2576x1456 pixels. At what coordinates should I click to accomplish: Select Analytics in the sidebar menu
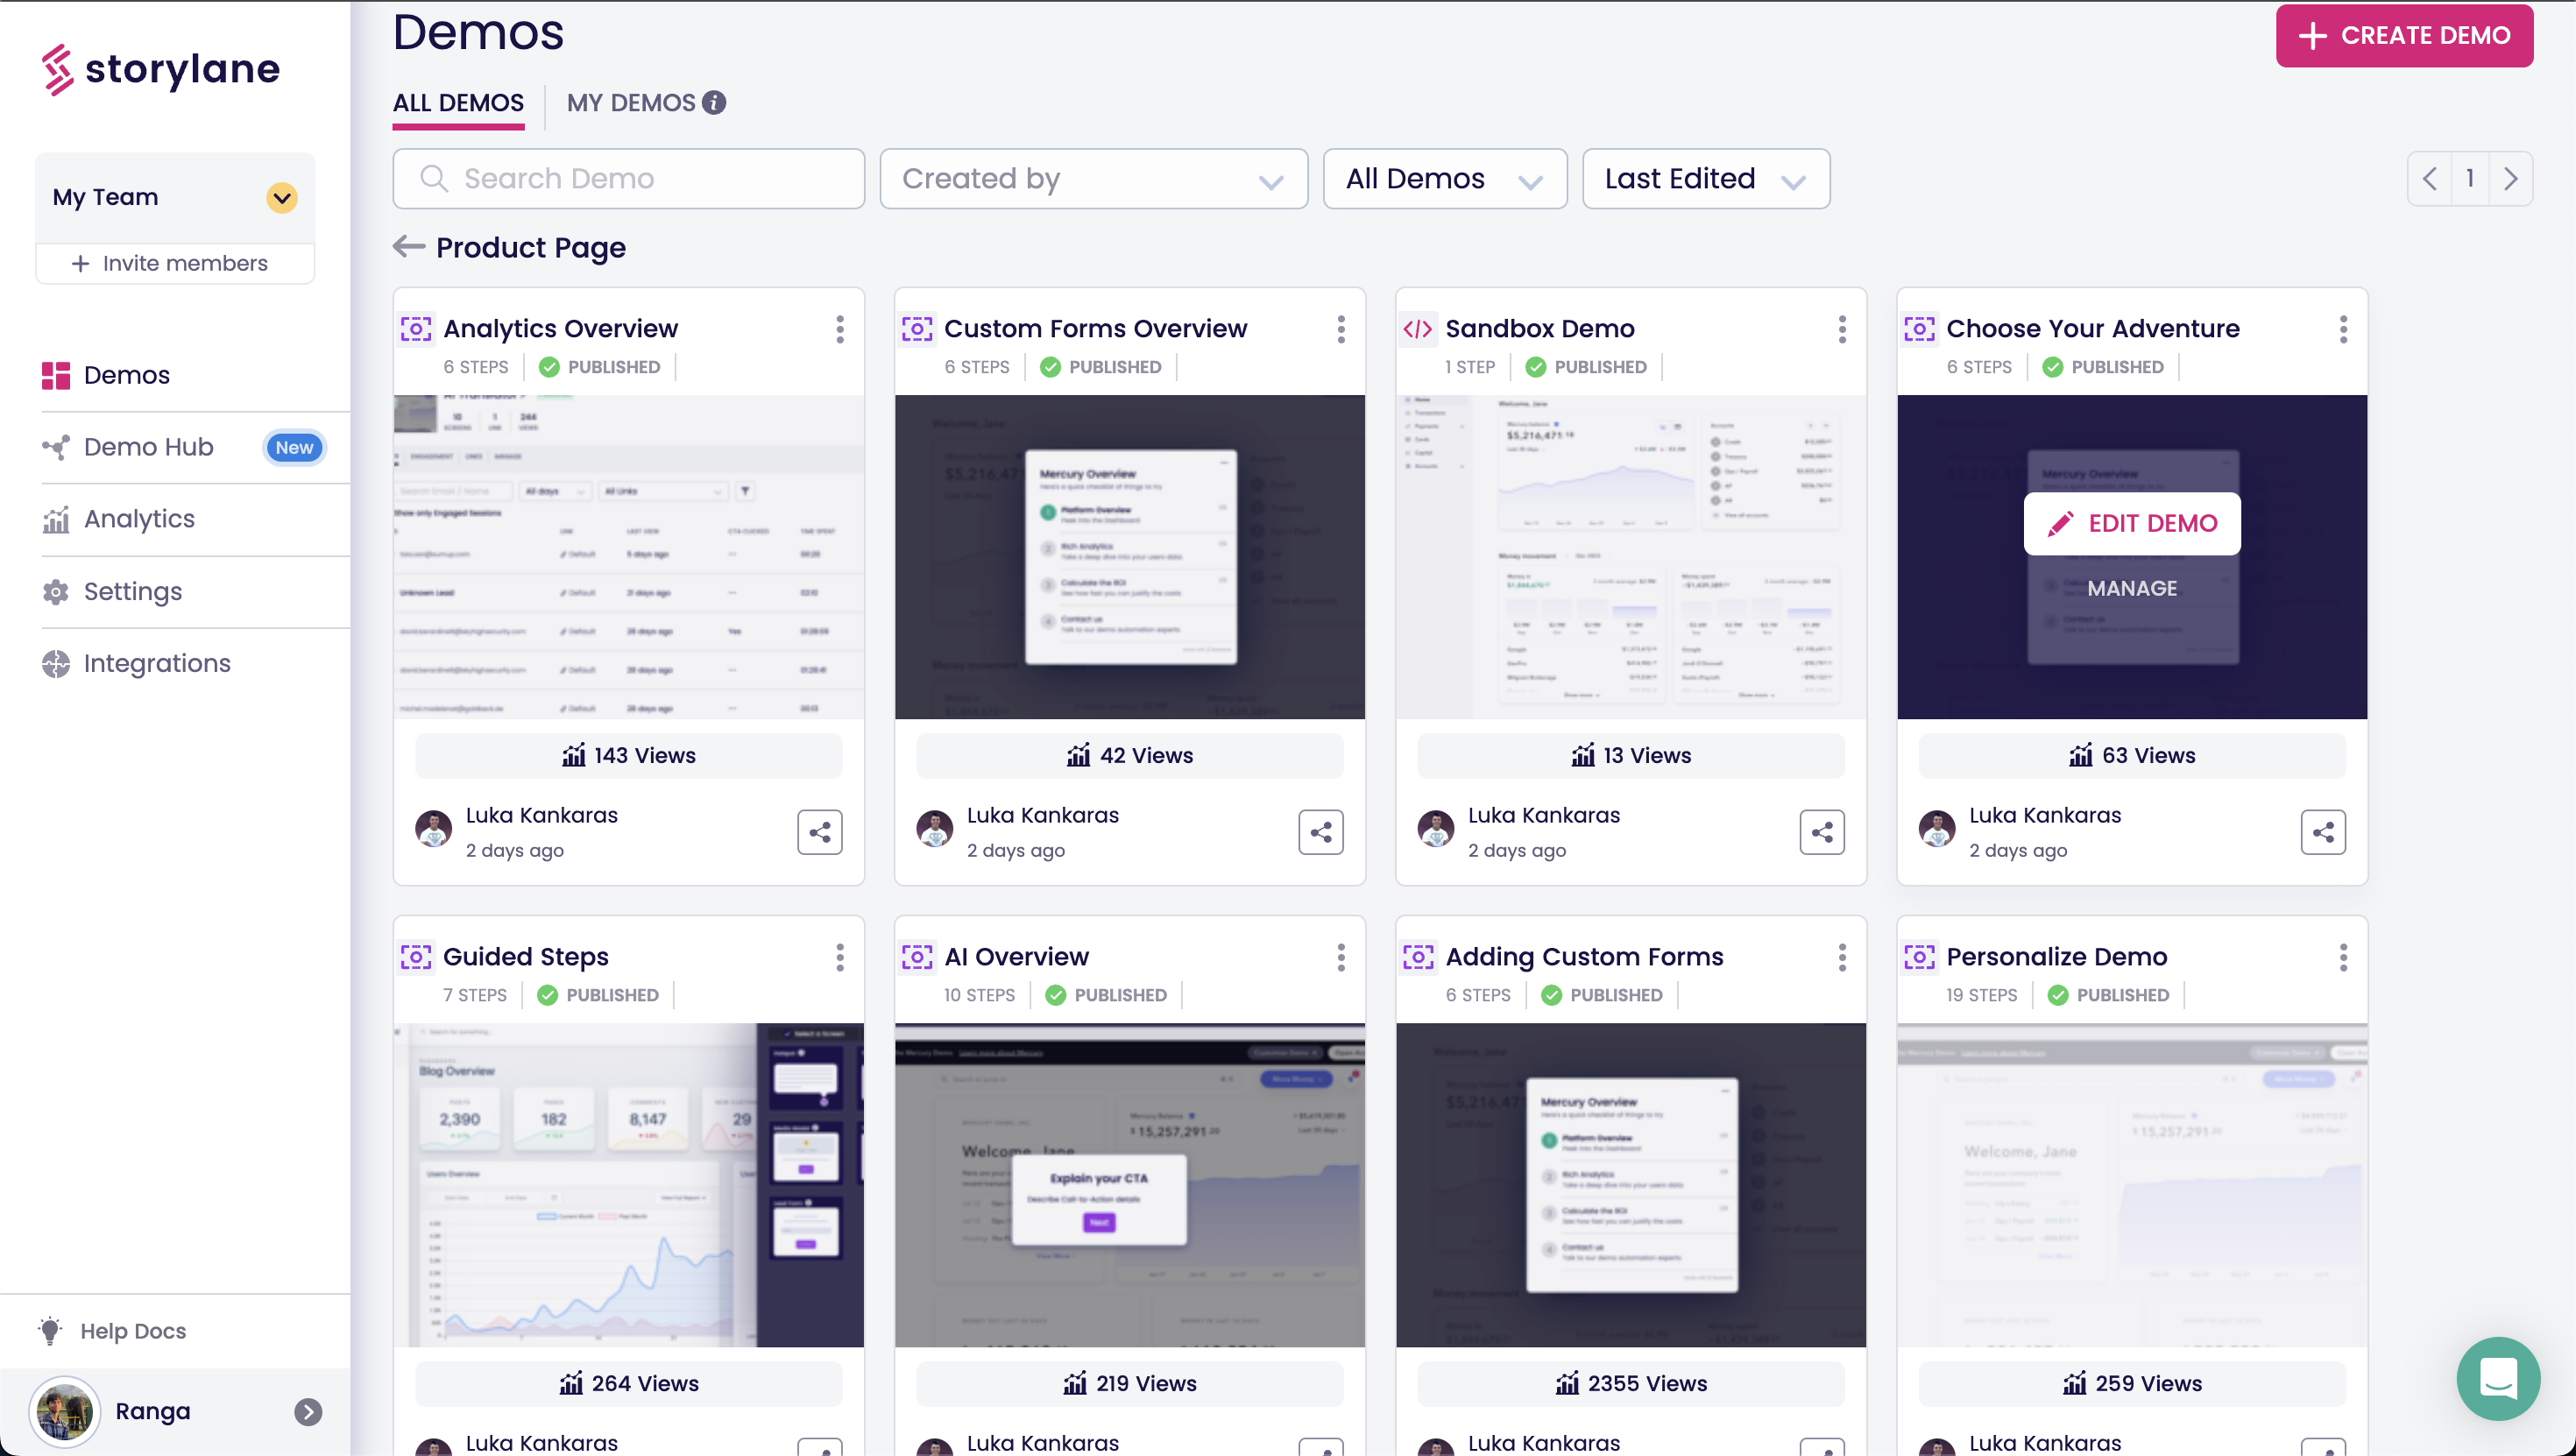139,519
